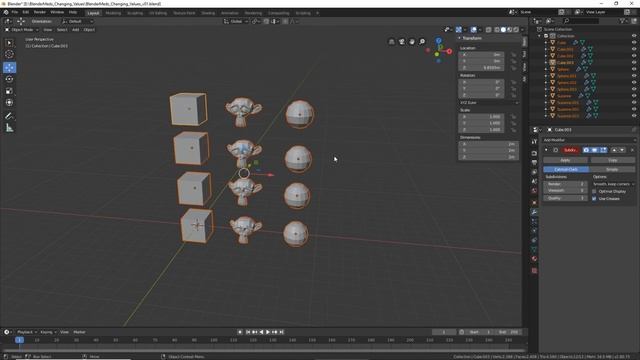Open the XYZ Euler rotation mode dropdown
This screenshot has height=360, width=640.
pos(489,103)
